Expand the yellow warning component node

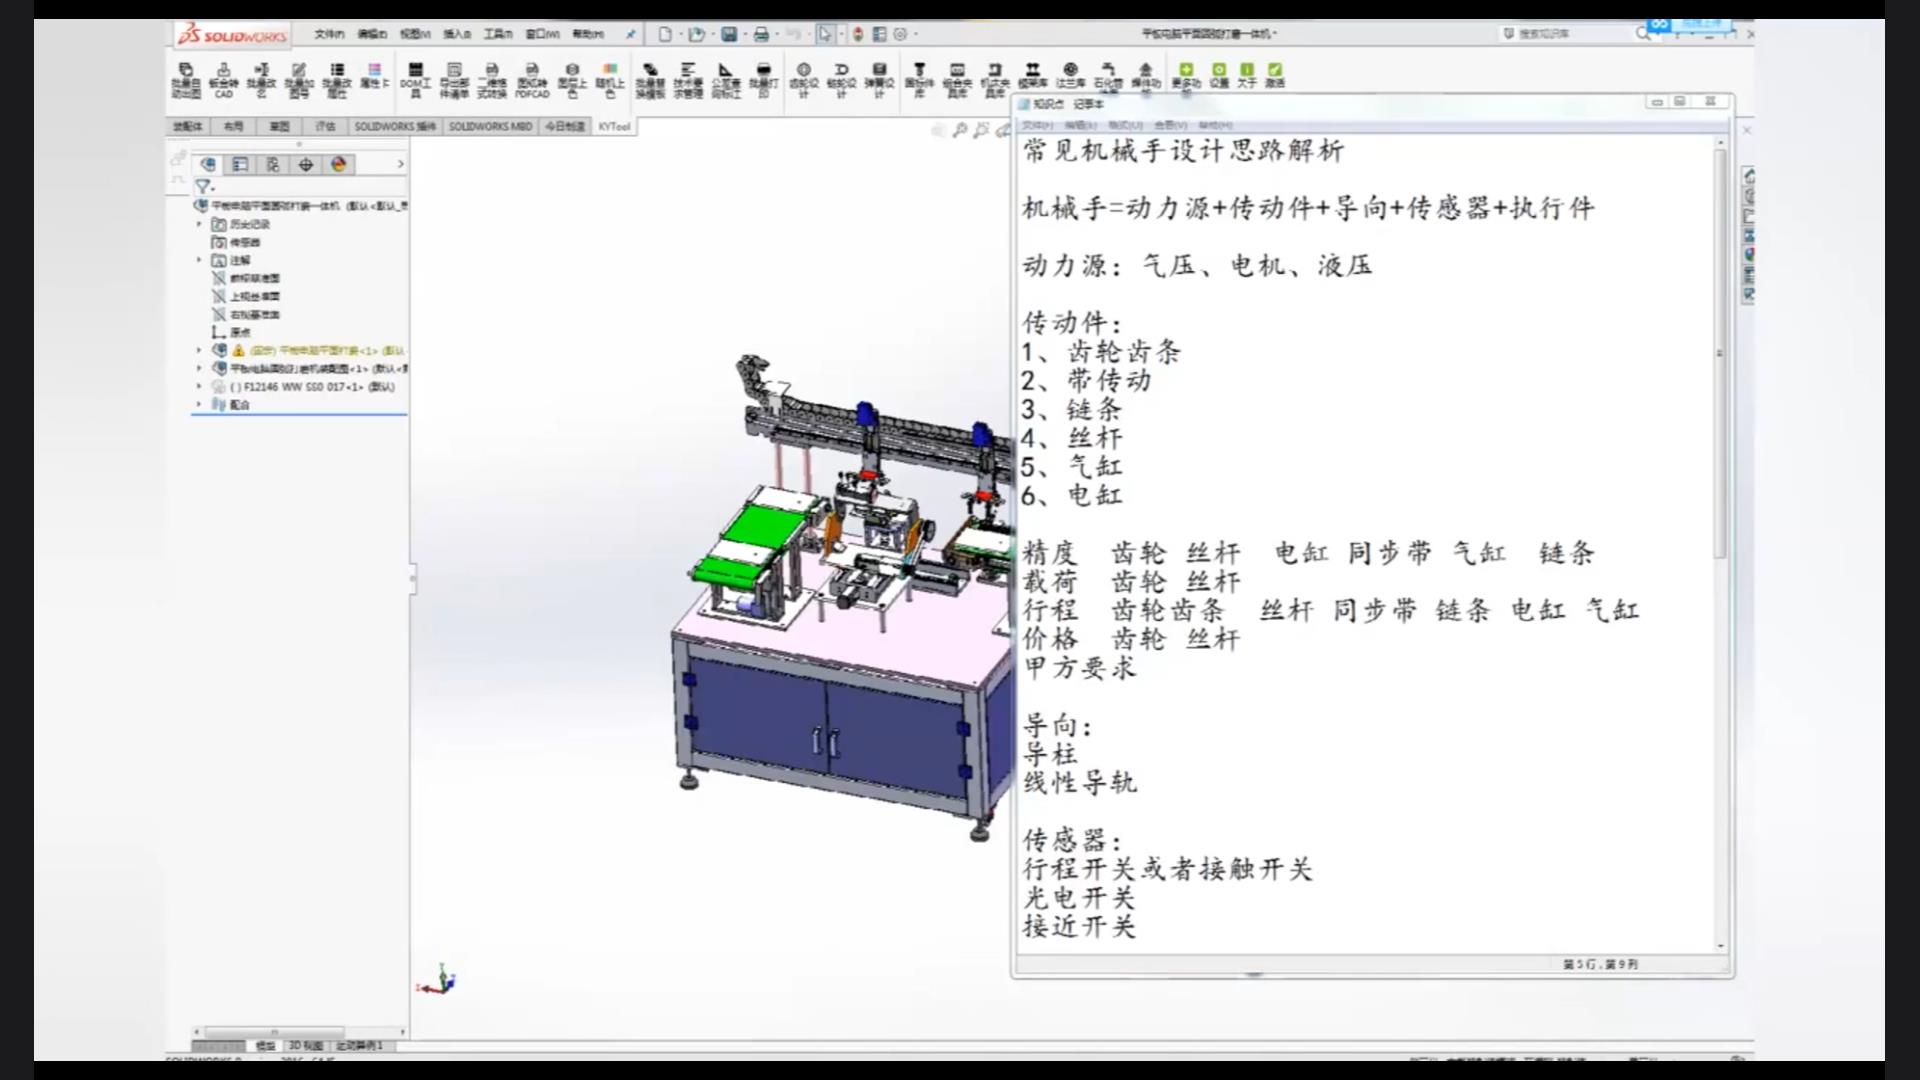click(x=199, y=350)
